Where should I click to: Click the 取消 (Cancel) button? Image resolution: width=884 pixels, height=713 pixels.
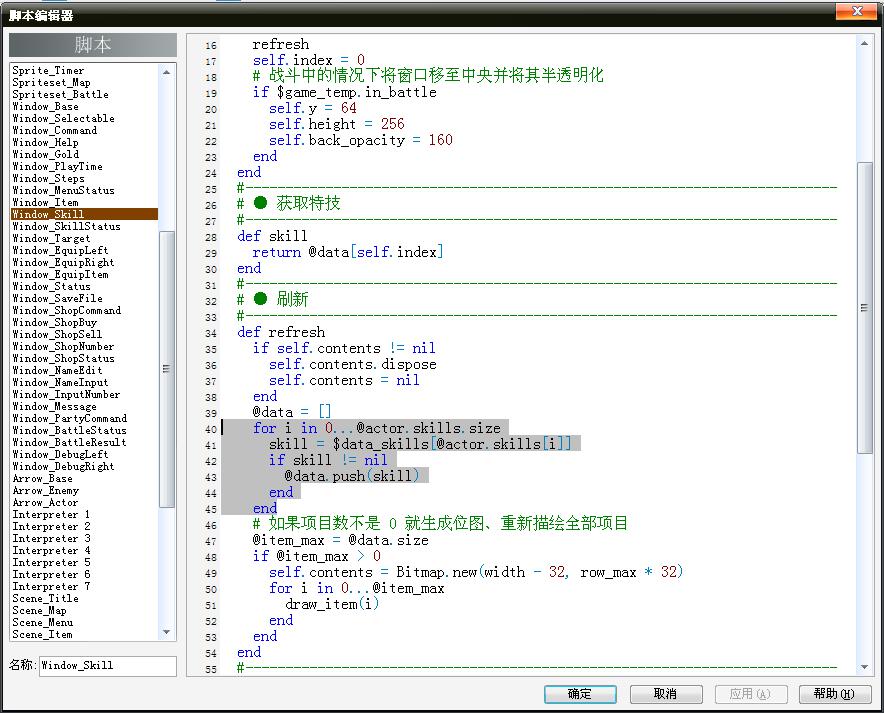[x=666, y=694]
